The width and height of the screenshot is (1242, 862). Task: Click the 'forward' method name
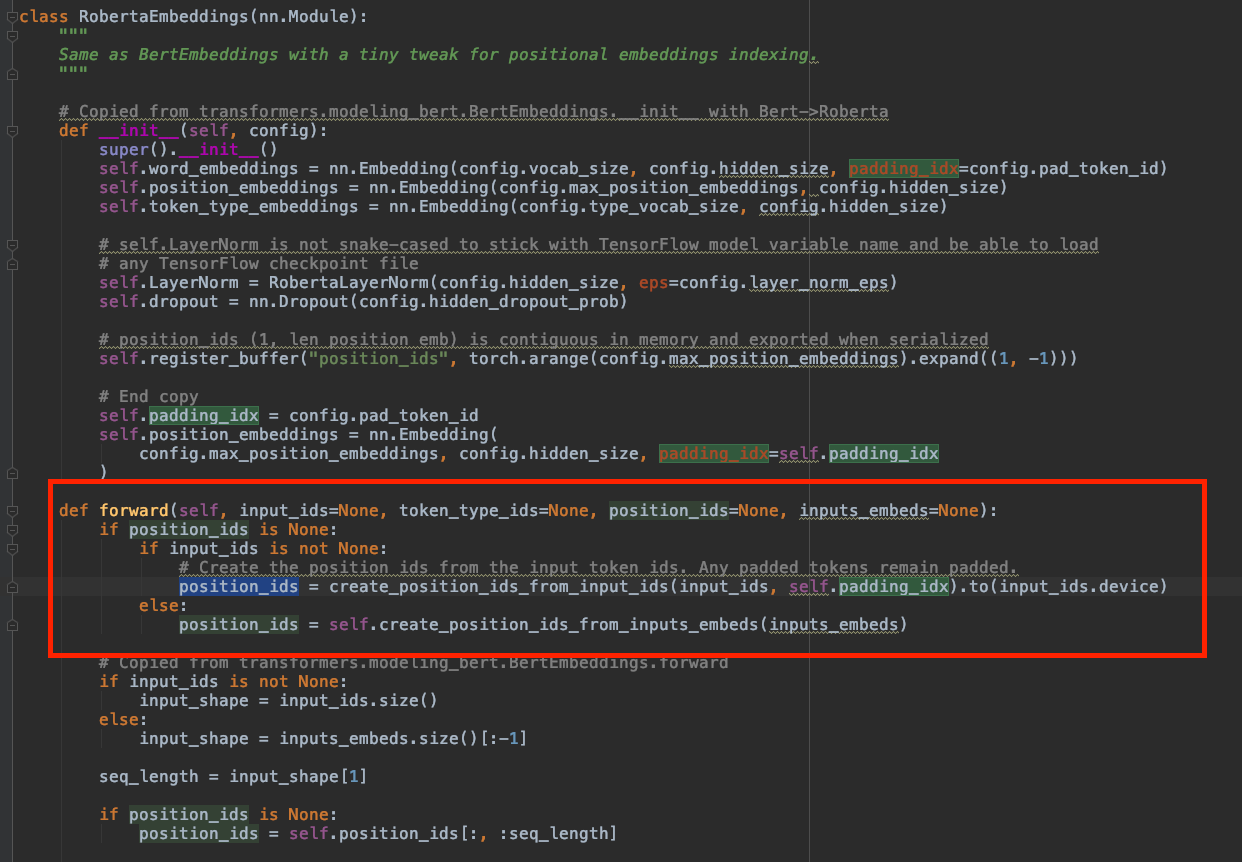[134, 511]
